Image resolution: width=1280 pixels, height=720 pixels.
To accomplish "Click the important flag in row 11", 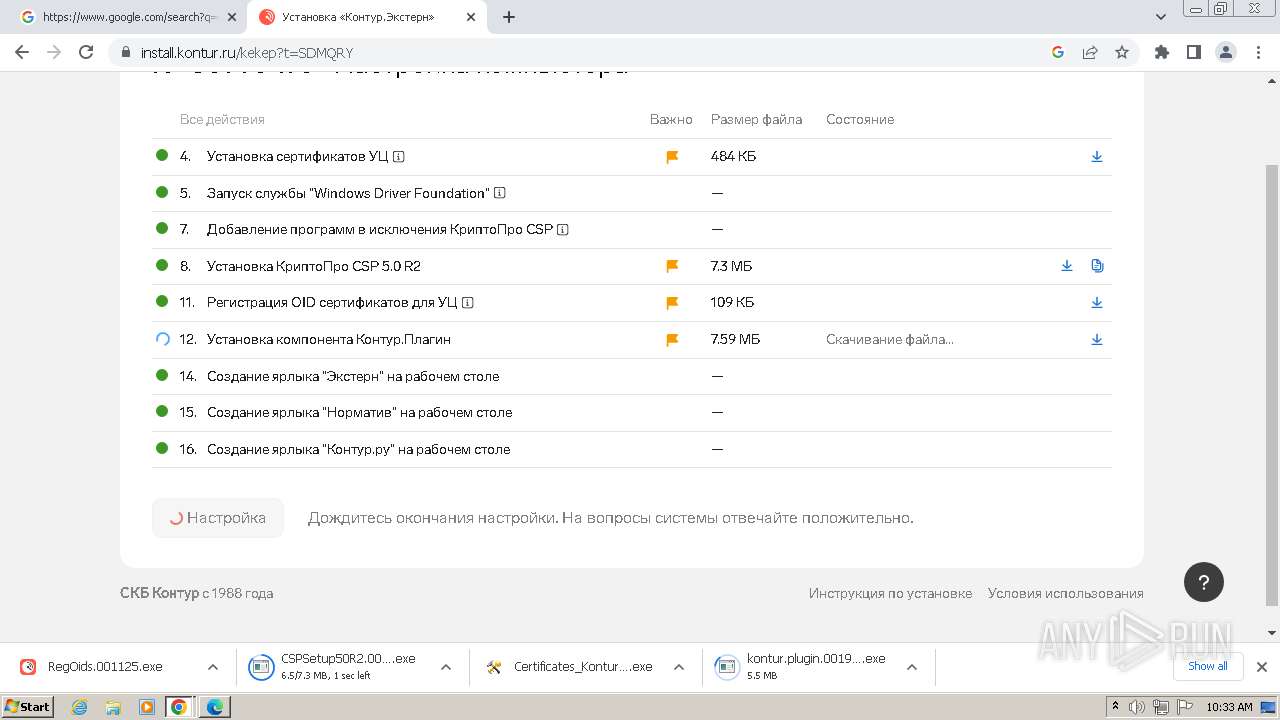I will [x=672, y=303].
